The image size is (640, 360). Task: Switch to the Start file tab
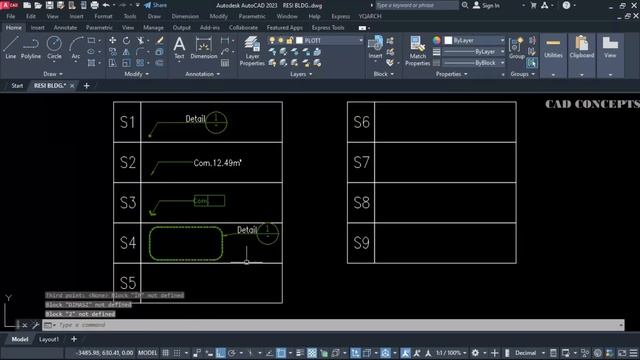pyautogui.click(x=17, y=85)
